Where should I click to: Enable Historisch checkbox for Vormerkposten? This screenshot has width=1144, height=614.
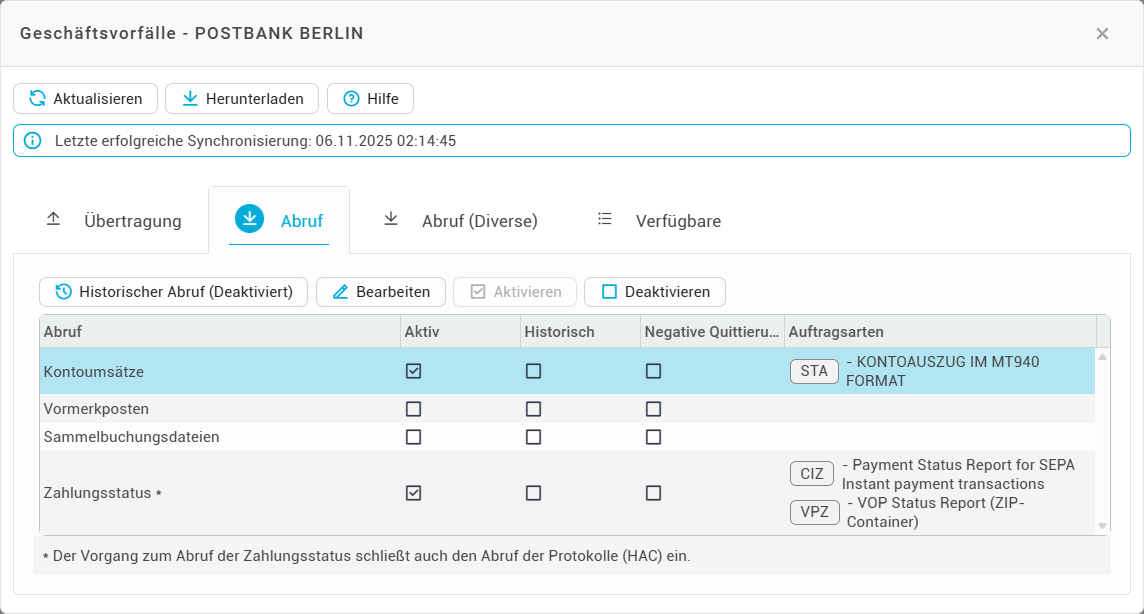pos(533,409)
